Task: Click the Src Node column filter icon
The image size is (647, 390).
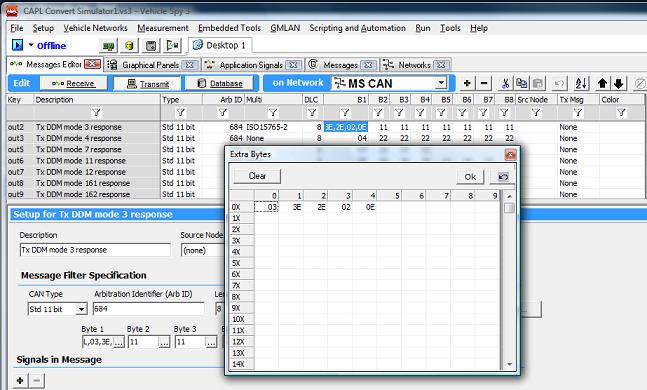Action: coord(536,112)
